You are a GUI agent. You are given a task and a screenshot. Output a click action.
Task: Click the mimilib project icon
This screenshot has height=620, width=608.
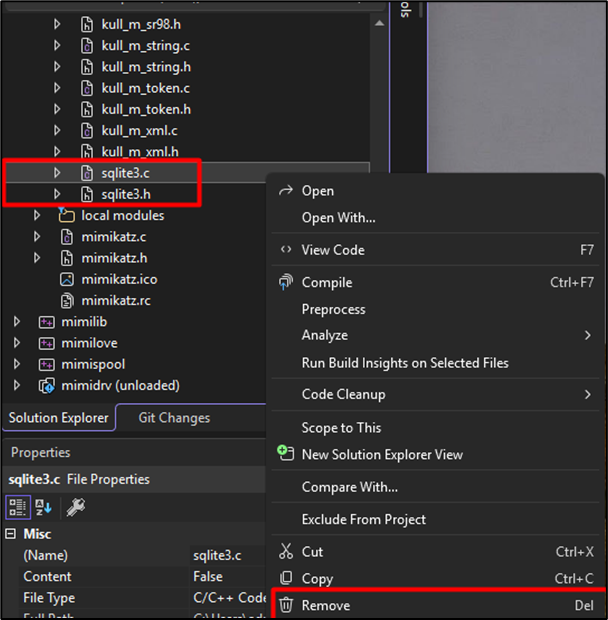46,322
